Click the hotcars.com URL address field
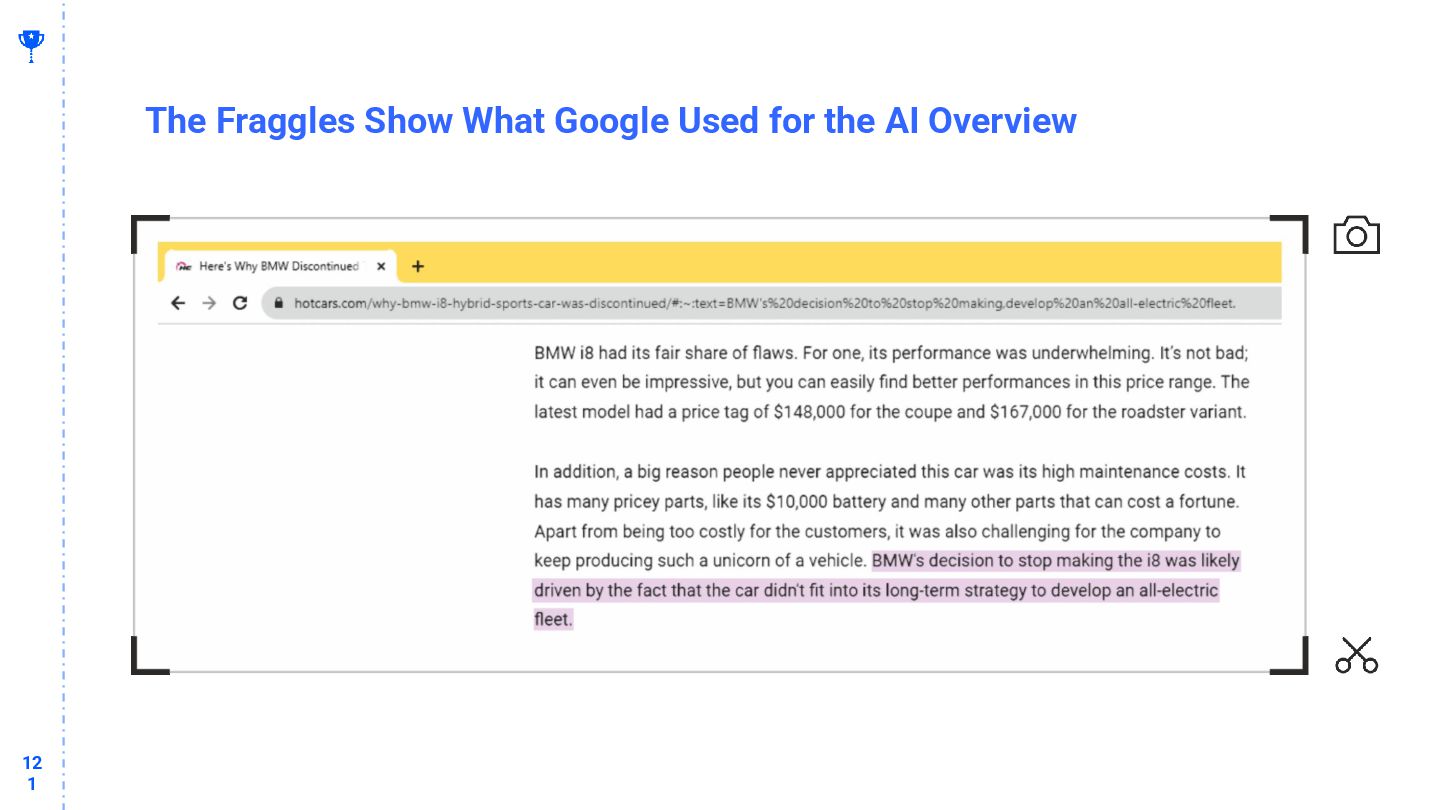The width and height of the screenshot is (1440, 810). 771,303
